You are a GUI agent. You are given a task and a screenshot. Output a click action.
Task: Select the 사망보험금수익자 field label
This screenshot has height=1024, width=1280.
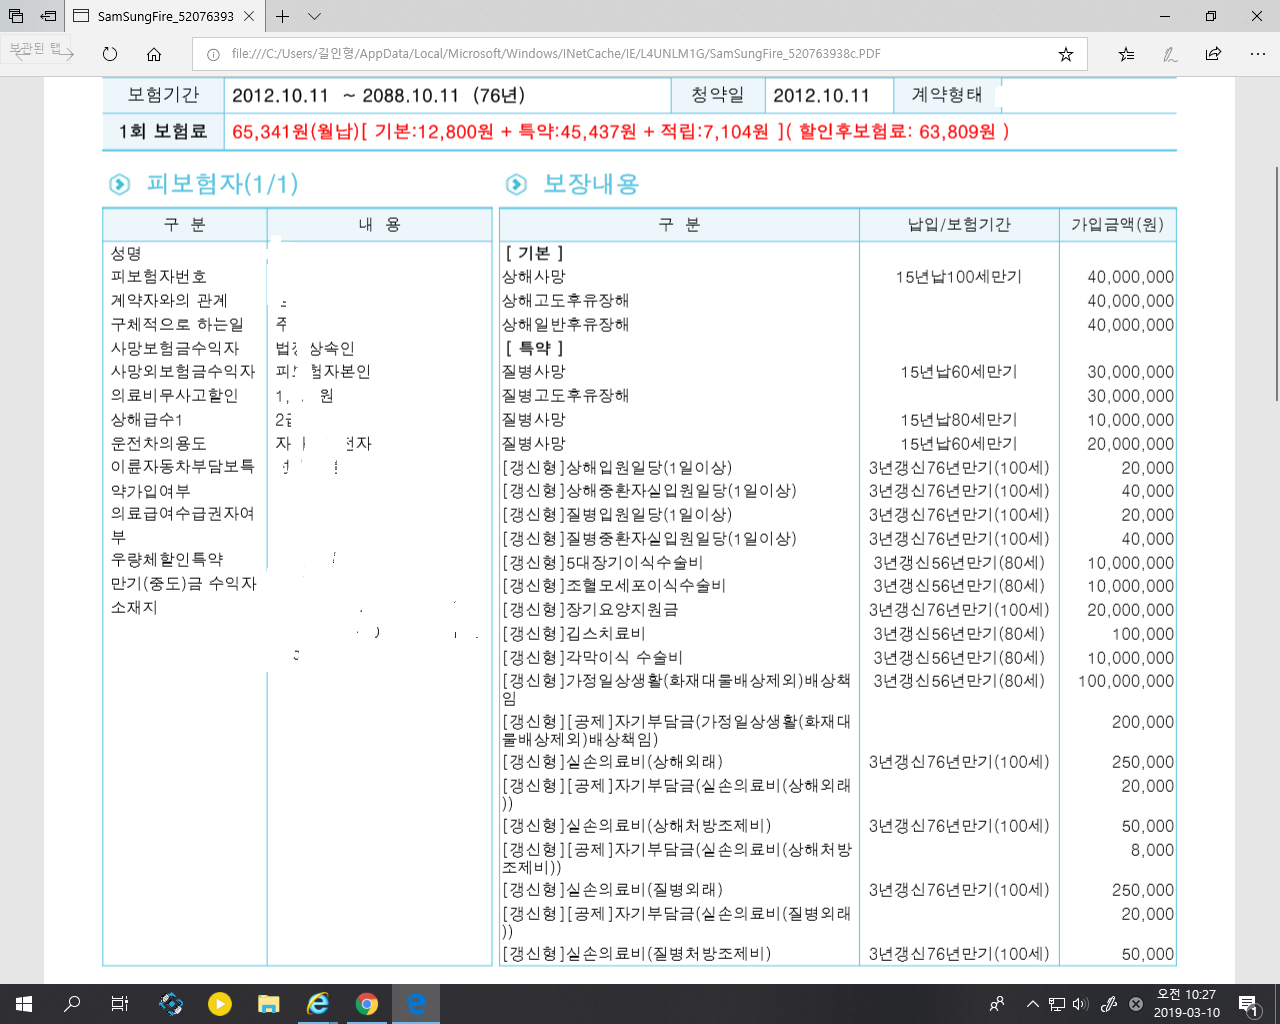175,348
